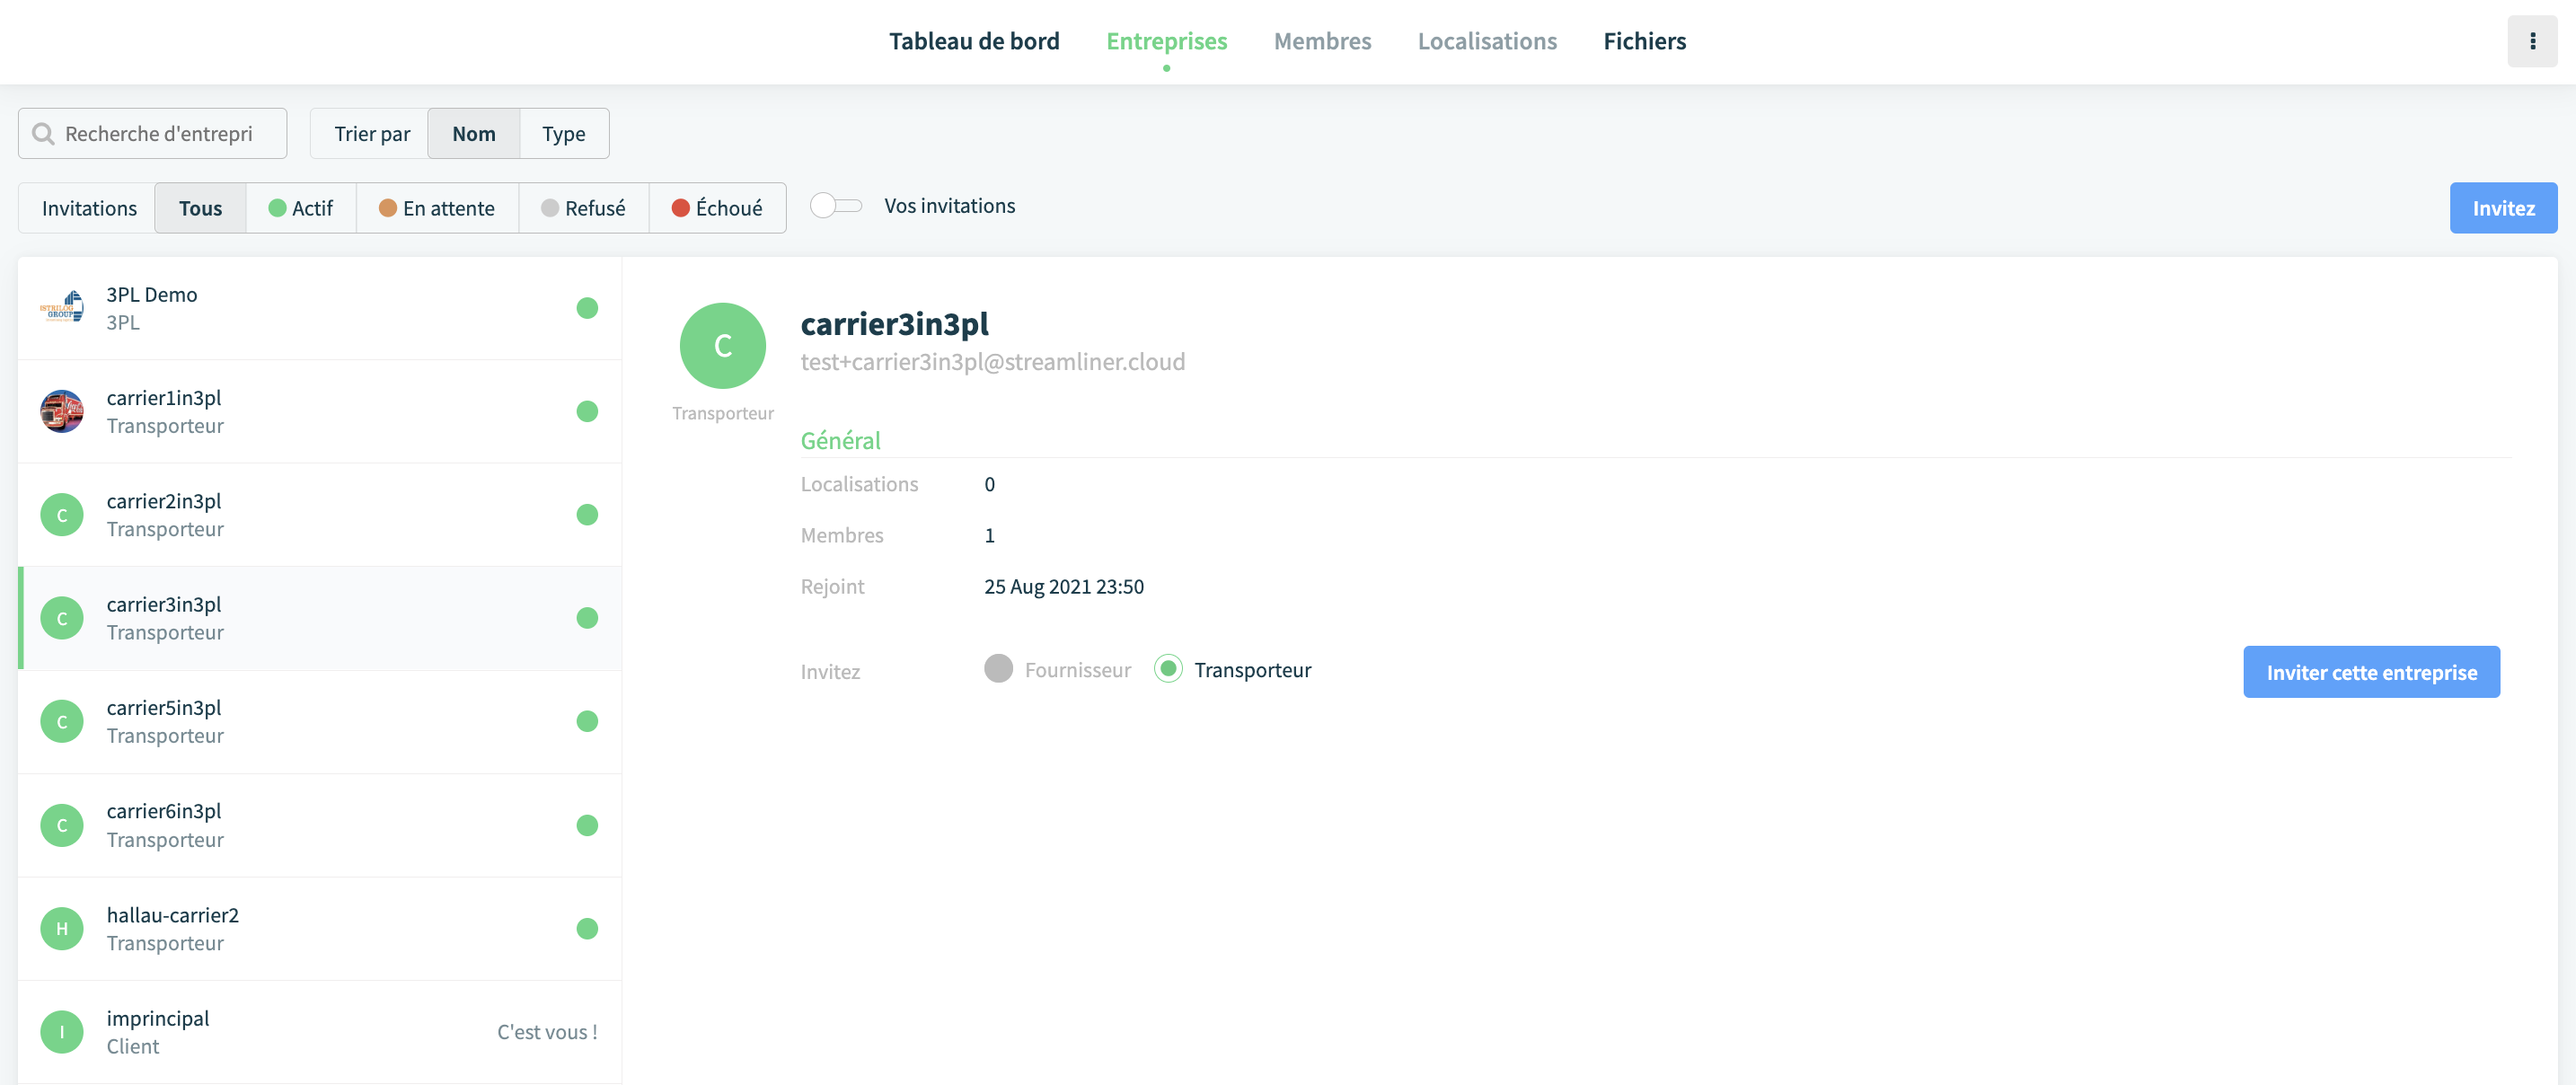Click the carrier3in3pl list avatar
This screenshot has height=1085, width=2576.
pyautogui.click(x=62, y=618)
